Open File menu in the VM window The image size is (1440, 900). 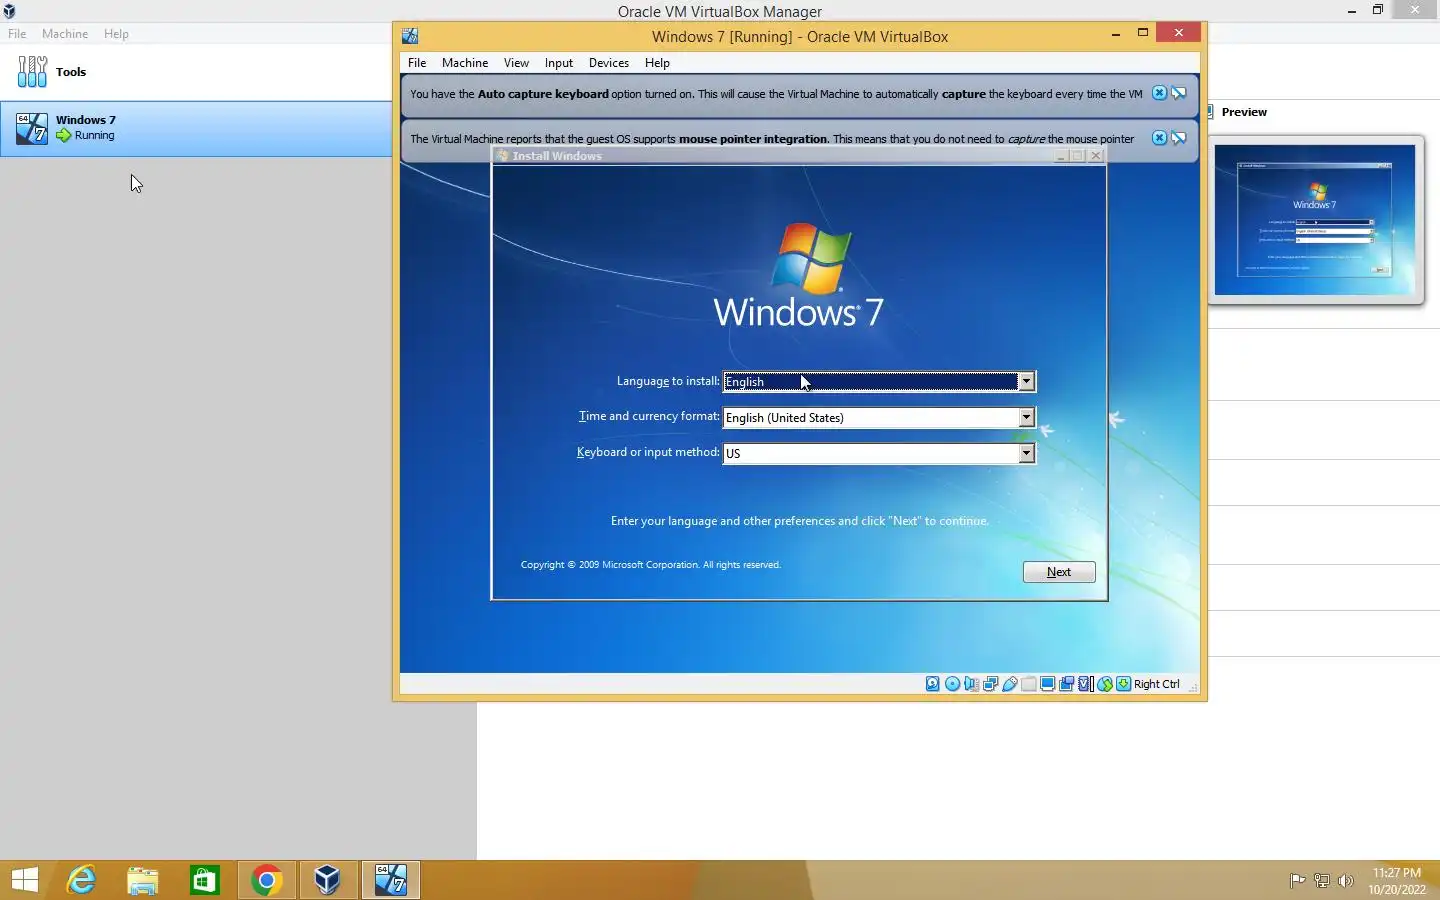pos(417,63)
